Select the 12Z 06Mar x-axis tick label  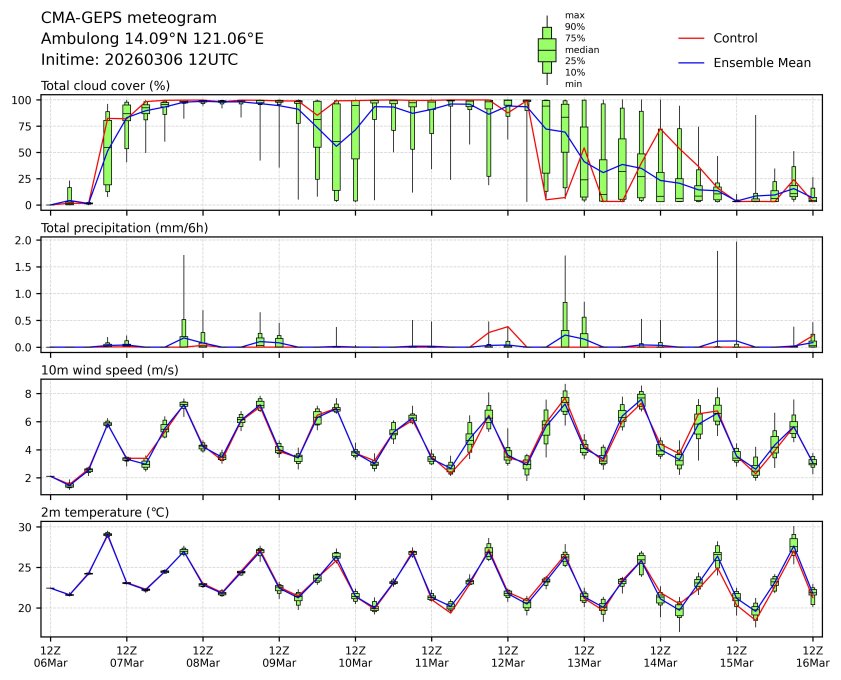tap(51, 656)
